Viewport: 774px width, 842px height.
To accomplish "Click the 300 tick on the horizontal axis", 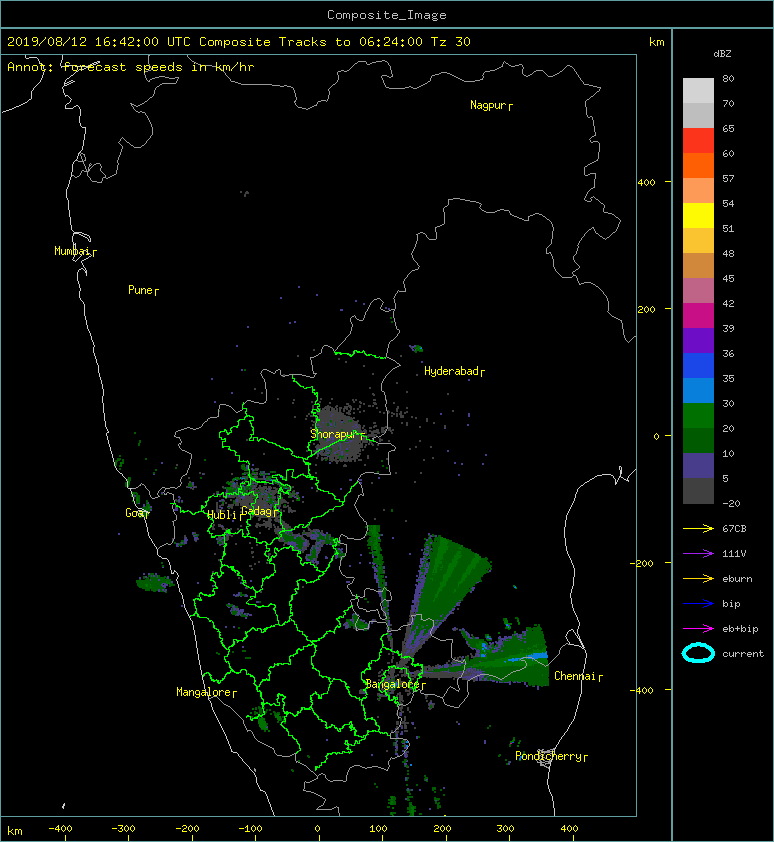I will 505,829.
